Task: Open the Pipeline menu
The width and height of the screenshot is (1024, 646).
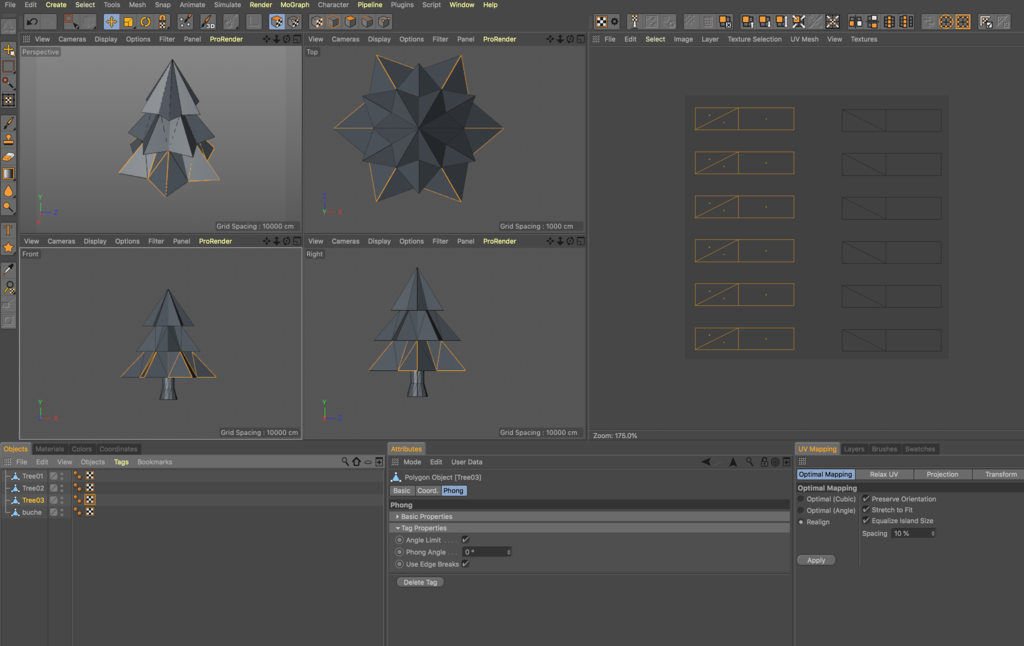Action: 370,5
